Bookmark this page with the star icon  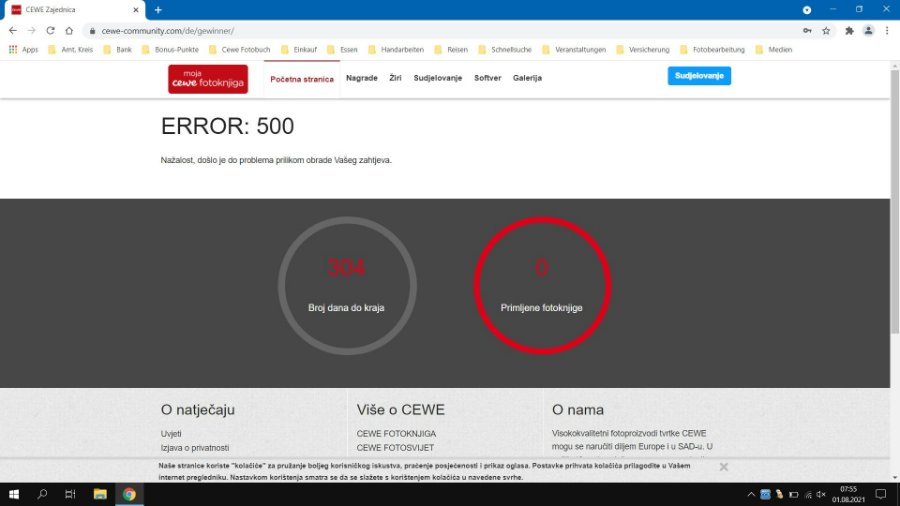tap(826, 31)
